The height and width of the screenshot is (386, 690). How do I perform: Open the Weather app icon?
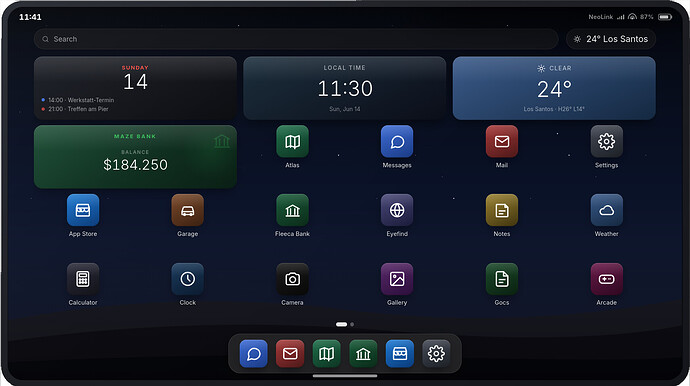tap(606, 210)
